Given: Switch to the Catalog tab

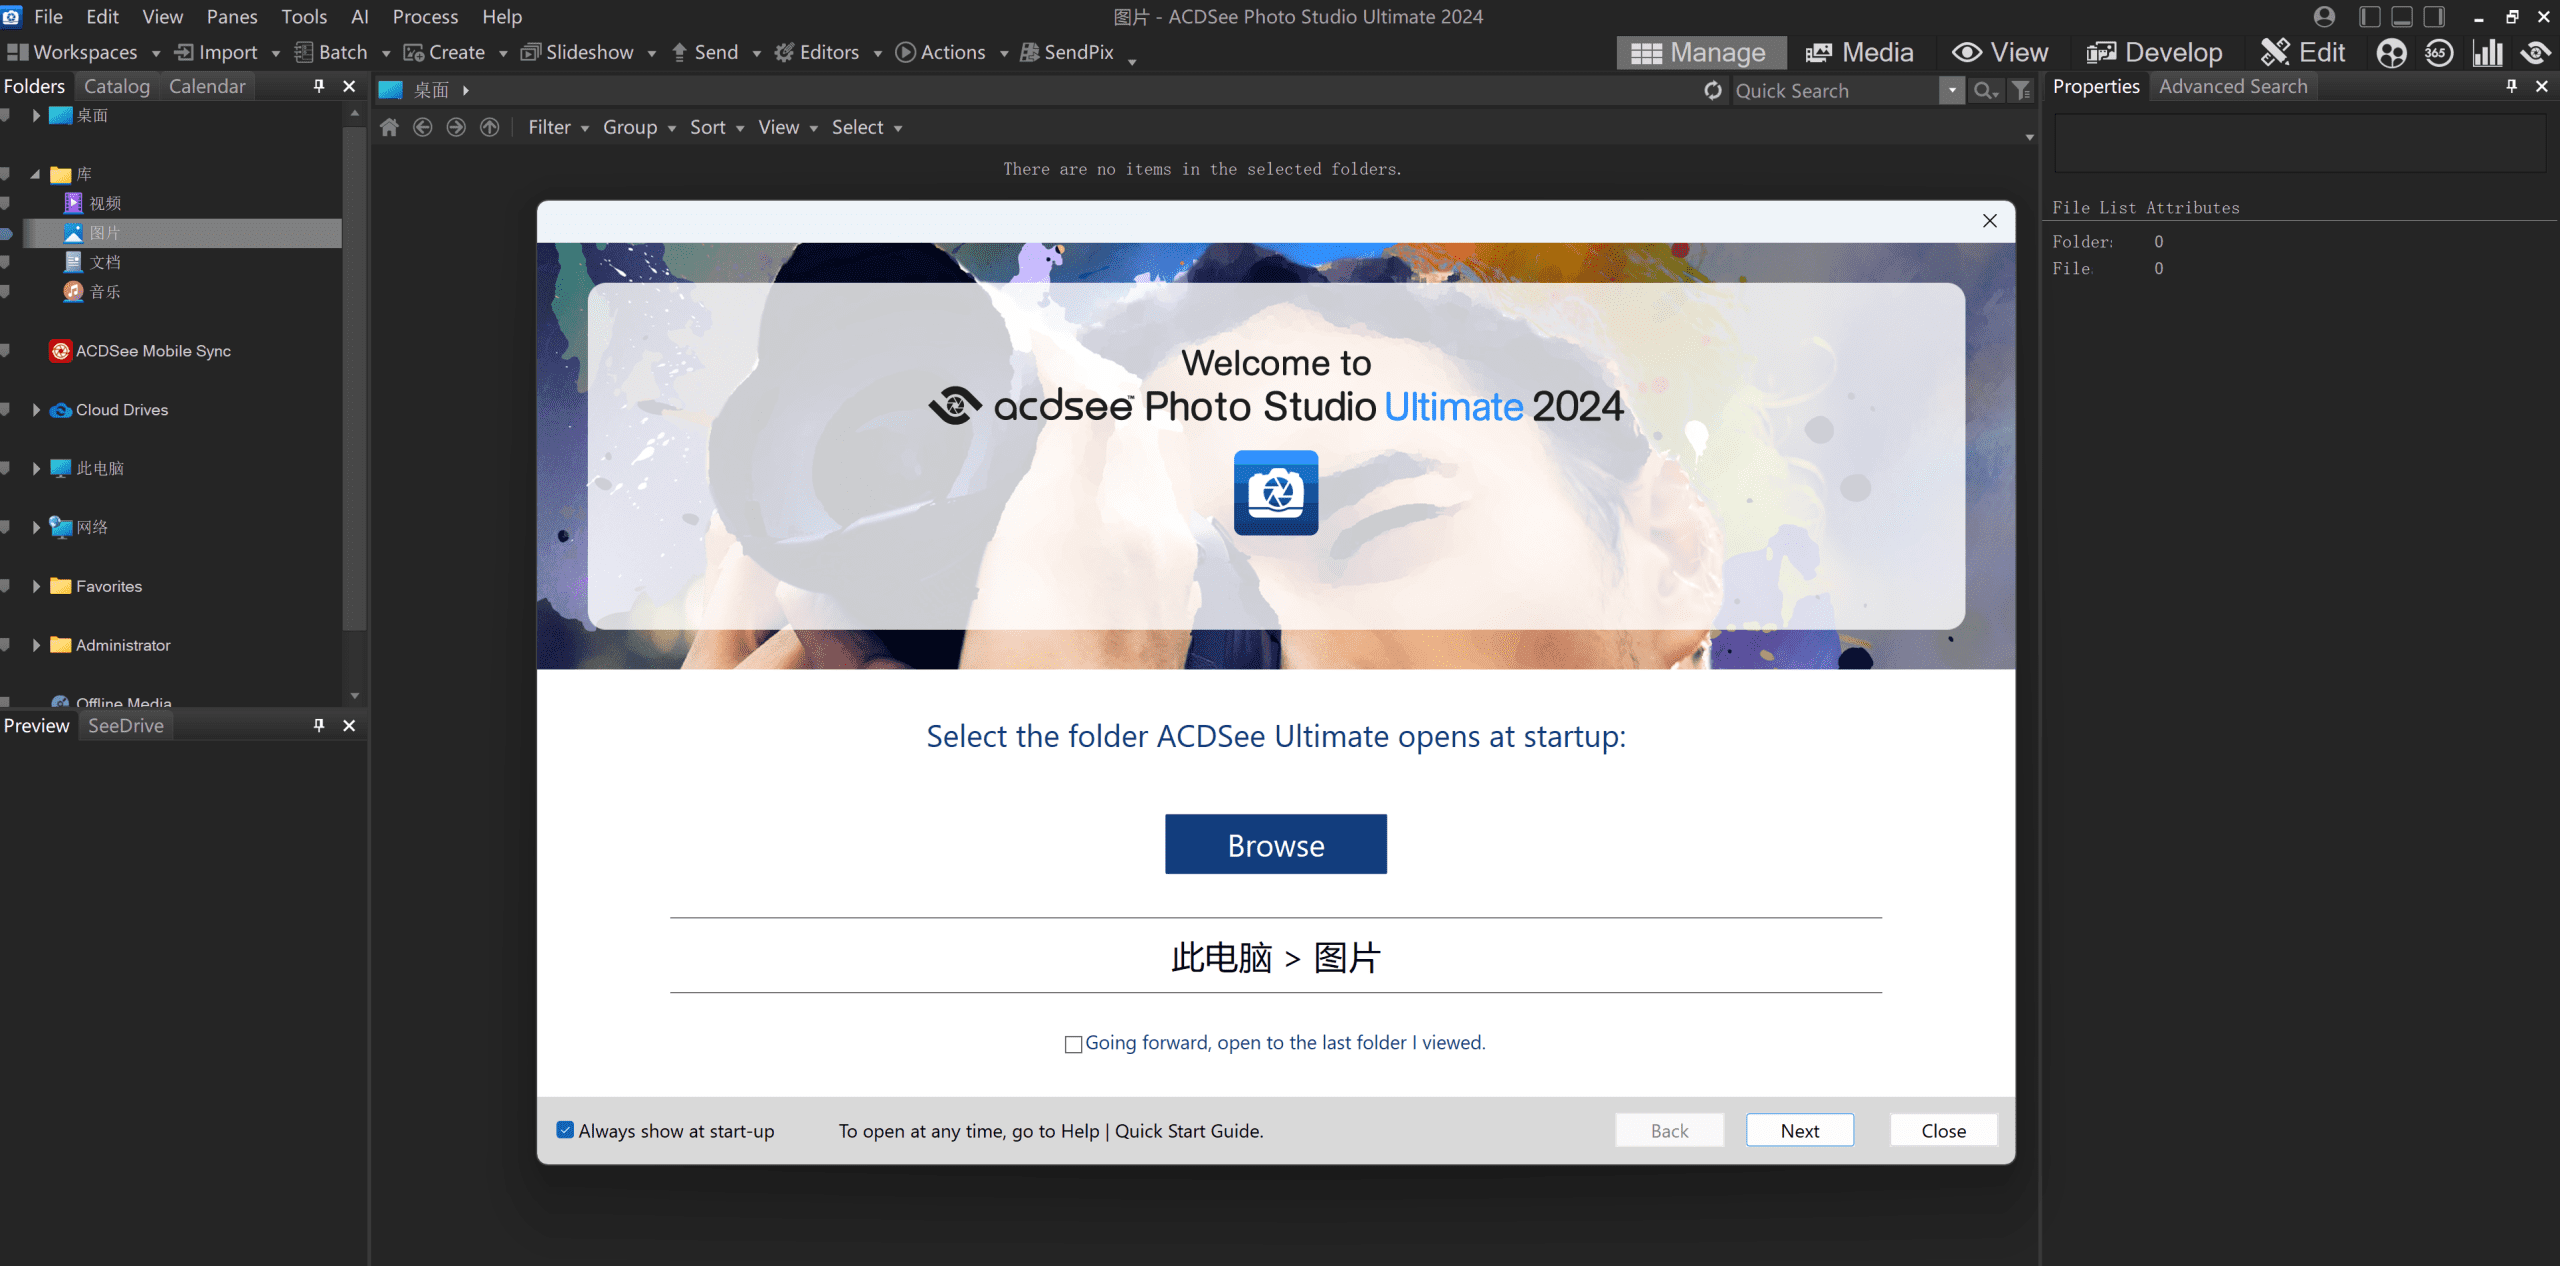Looking at the screenshot, I should [117, 86].
